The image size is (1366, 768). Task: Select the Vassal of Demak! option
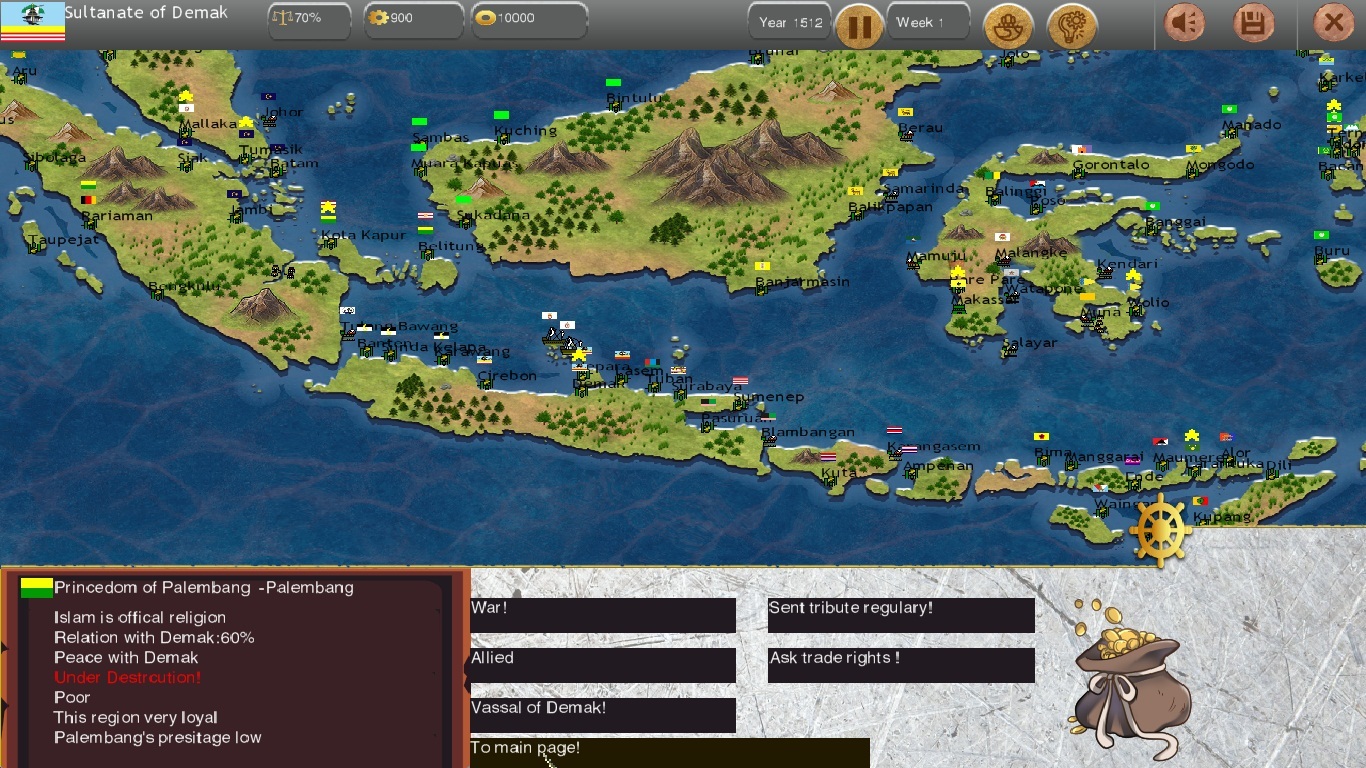point(603,715)
